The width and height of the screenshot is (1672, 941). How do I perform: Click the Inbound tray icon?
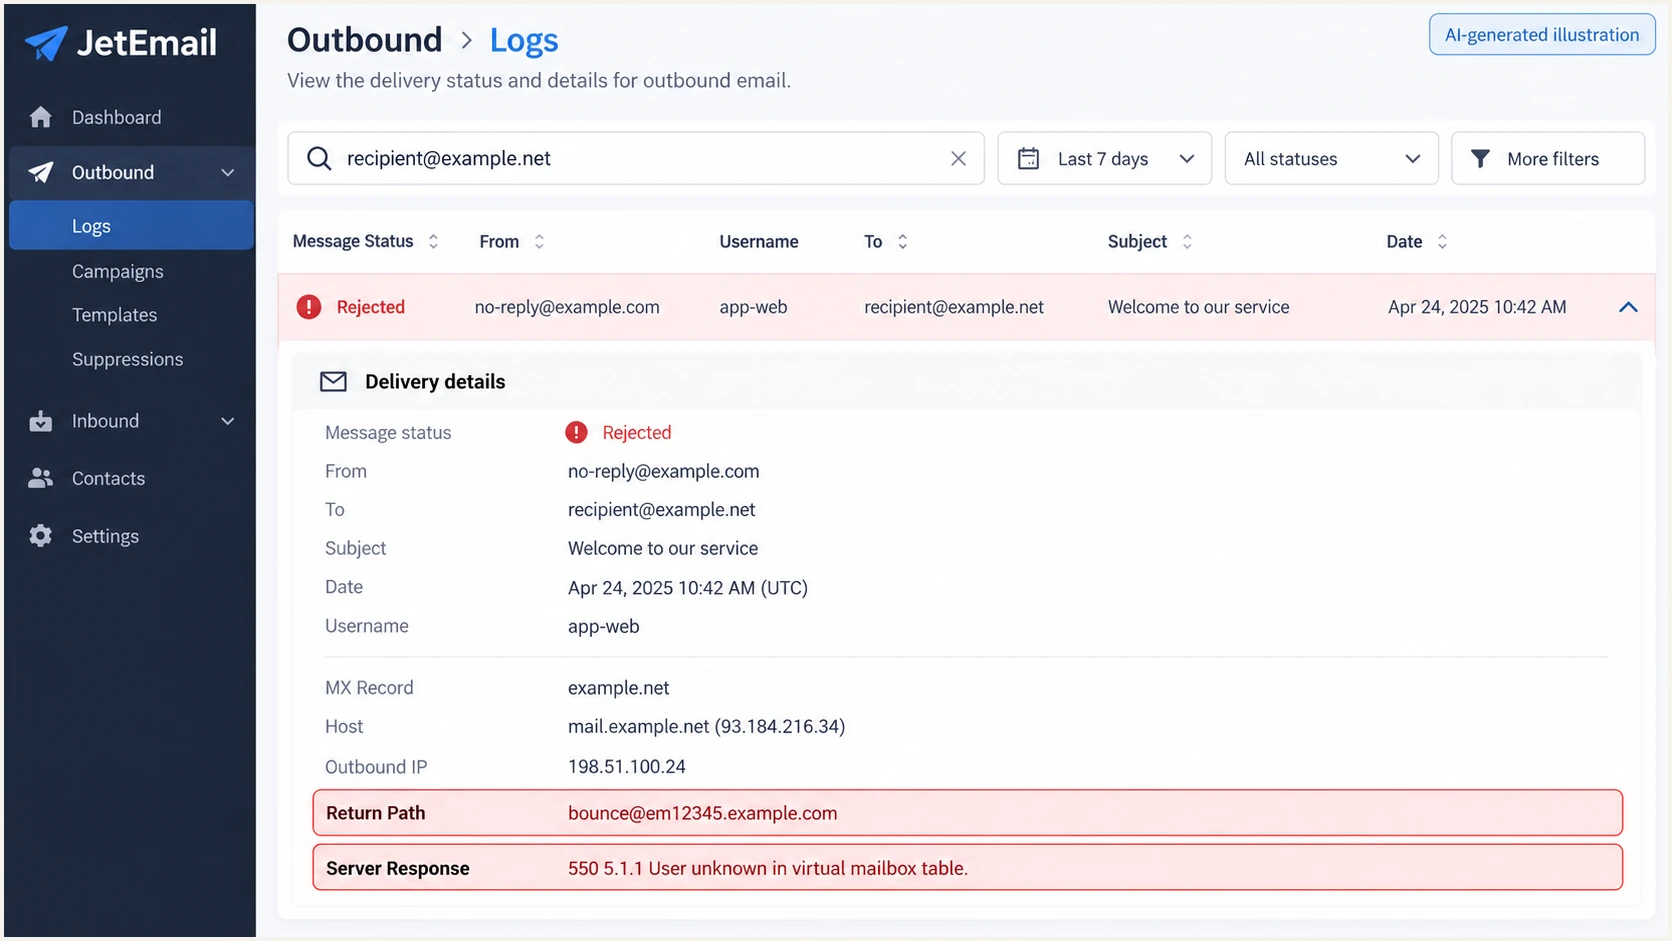(x=40, y=421)
